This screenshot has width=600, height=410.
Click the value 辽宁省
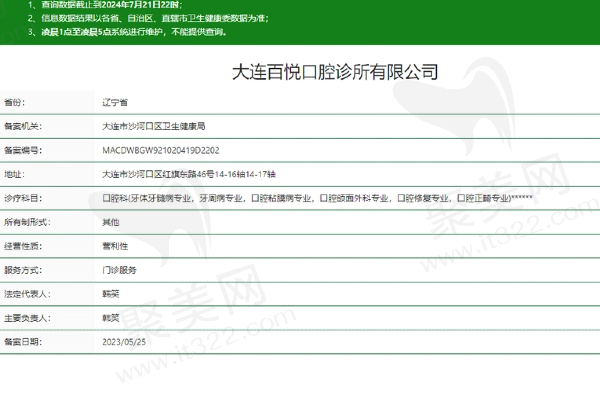pyautogui.click(x=115, y=103)
